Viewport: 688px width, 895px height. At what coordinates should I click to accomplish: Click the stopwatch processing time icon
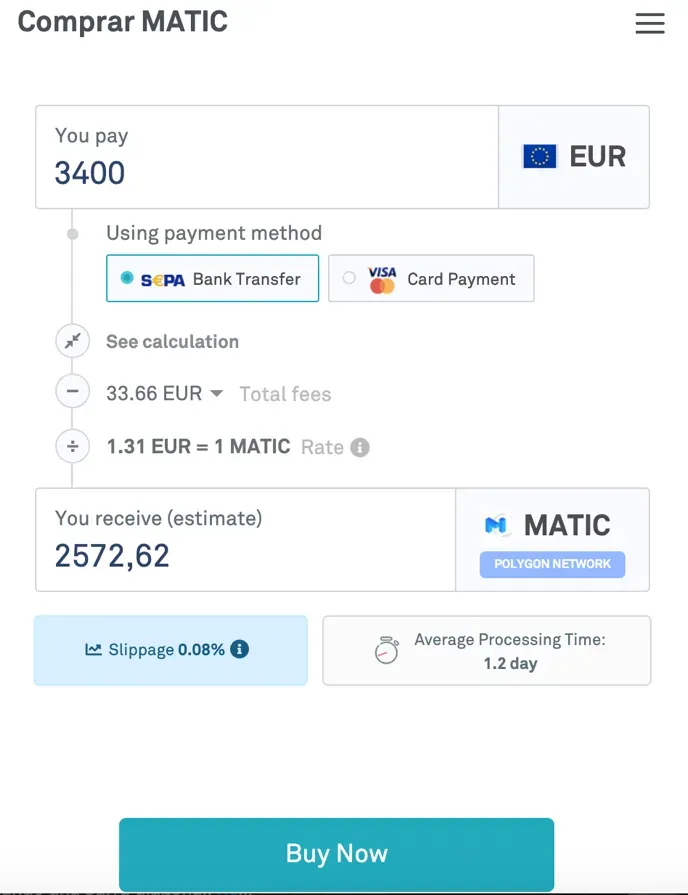click(x=387, y=650)
